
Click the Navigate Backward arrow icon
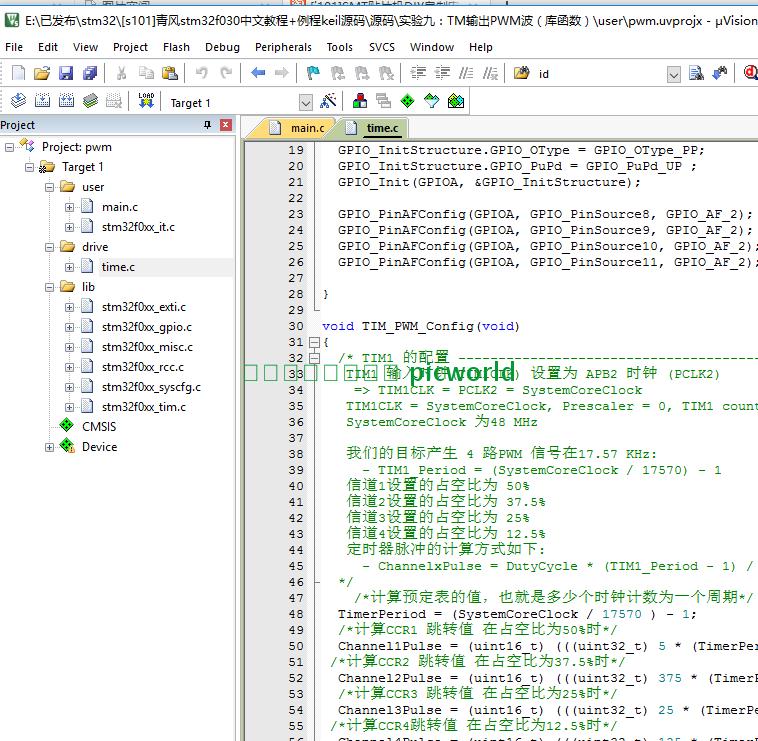258,73
